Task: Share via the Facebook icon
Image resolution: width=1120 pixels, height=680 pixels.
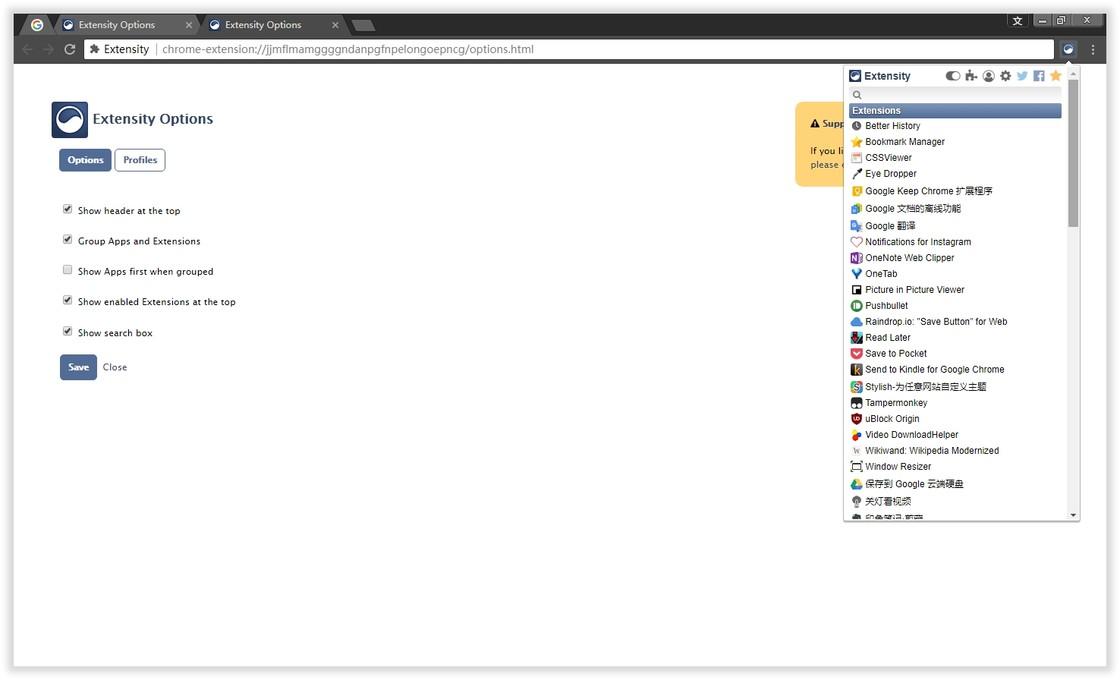Action: click(1039, 76)
